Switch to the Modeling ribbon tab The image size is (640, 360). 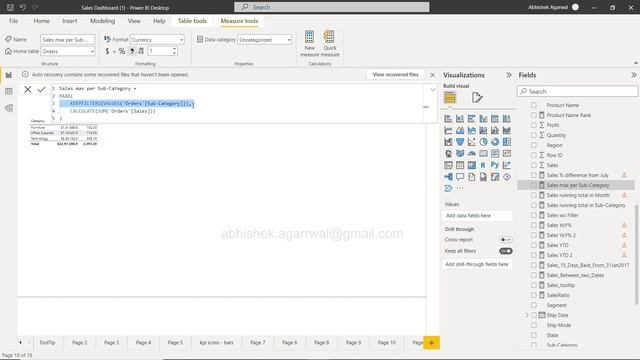(x=102, y=21)
